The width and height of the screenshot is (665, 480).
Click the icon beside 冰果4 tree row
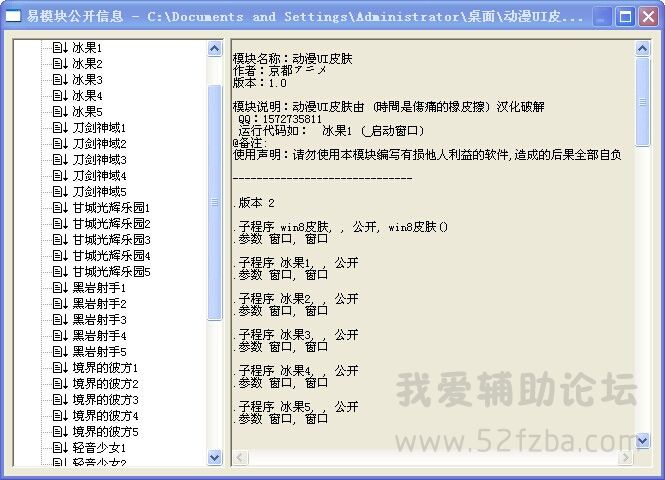tap(60, 96)
